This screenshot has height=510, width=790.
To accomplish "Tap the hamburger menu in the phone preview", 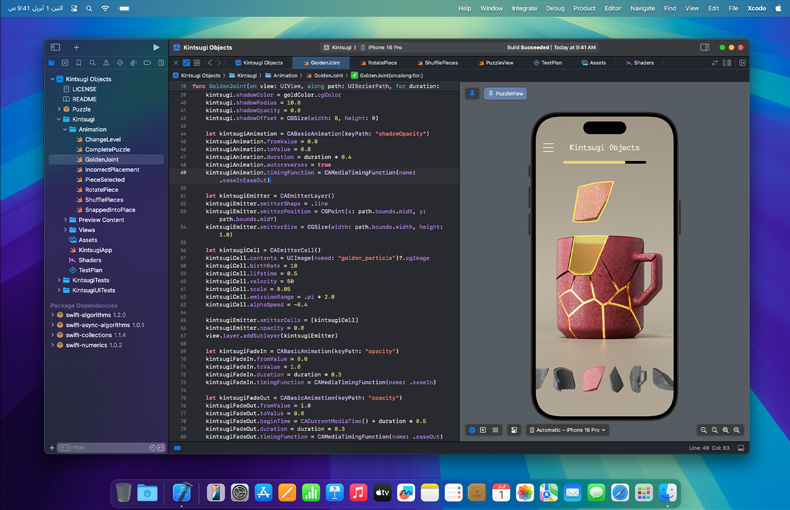I will (548, 148).
